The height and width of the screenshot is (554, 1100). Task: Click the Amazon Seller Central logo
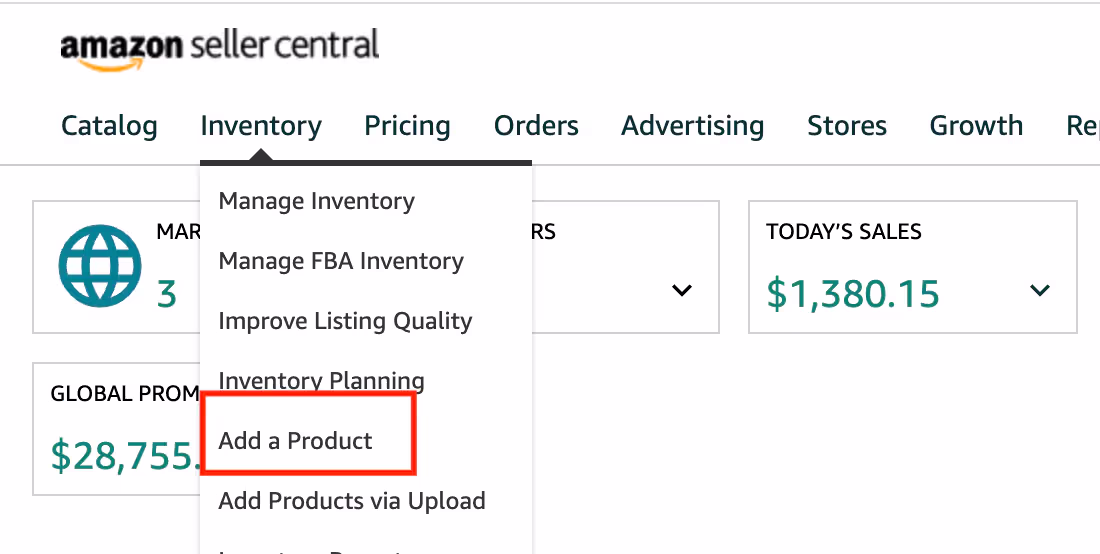tap(220, 48)
